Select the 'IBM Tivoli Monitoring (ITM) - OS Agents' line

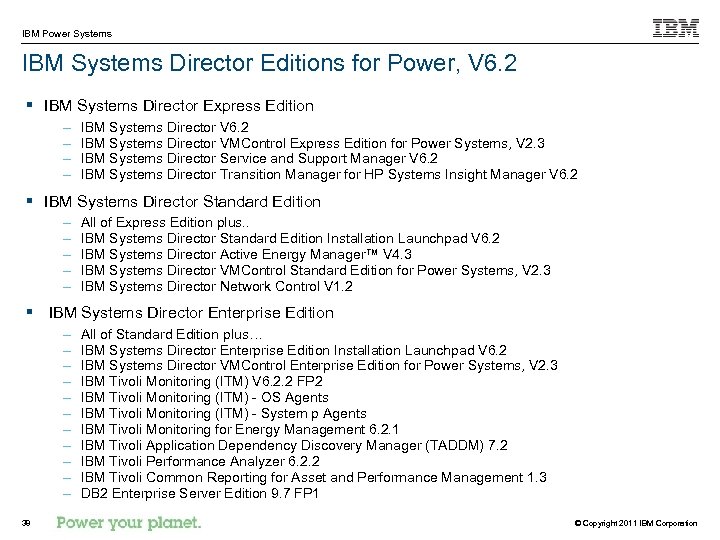pos(205,398)
